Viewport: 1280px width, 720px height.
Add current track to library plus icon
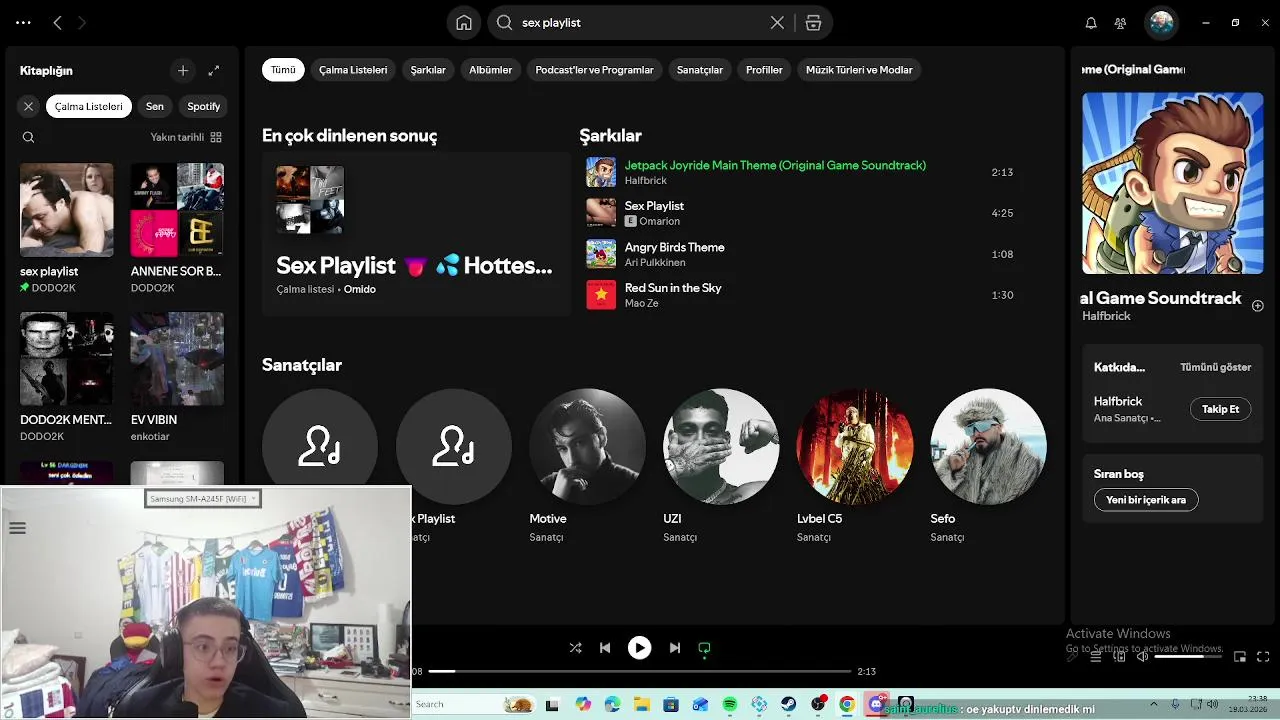(x=1257, y=306)
